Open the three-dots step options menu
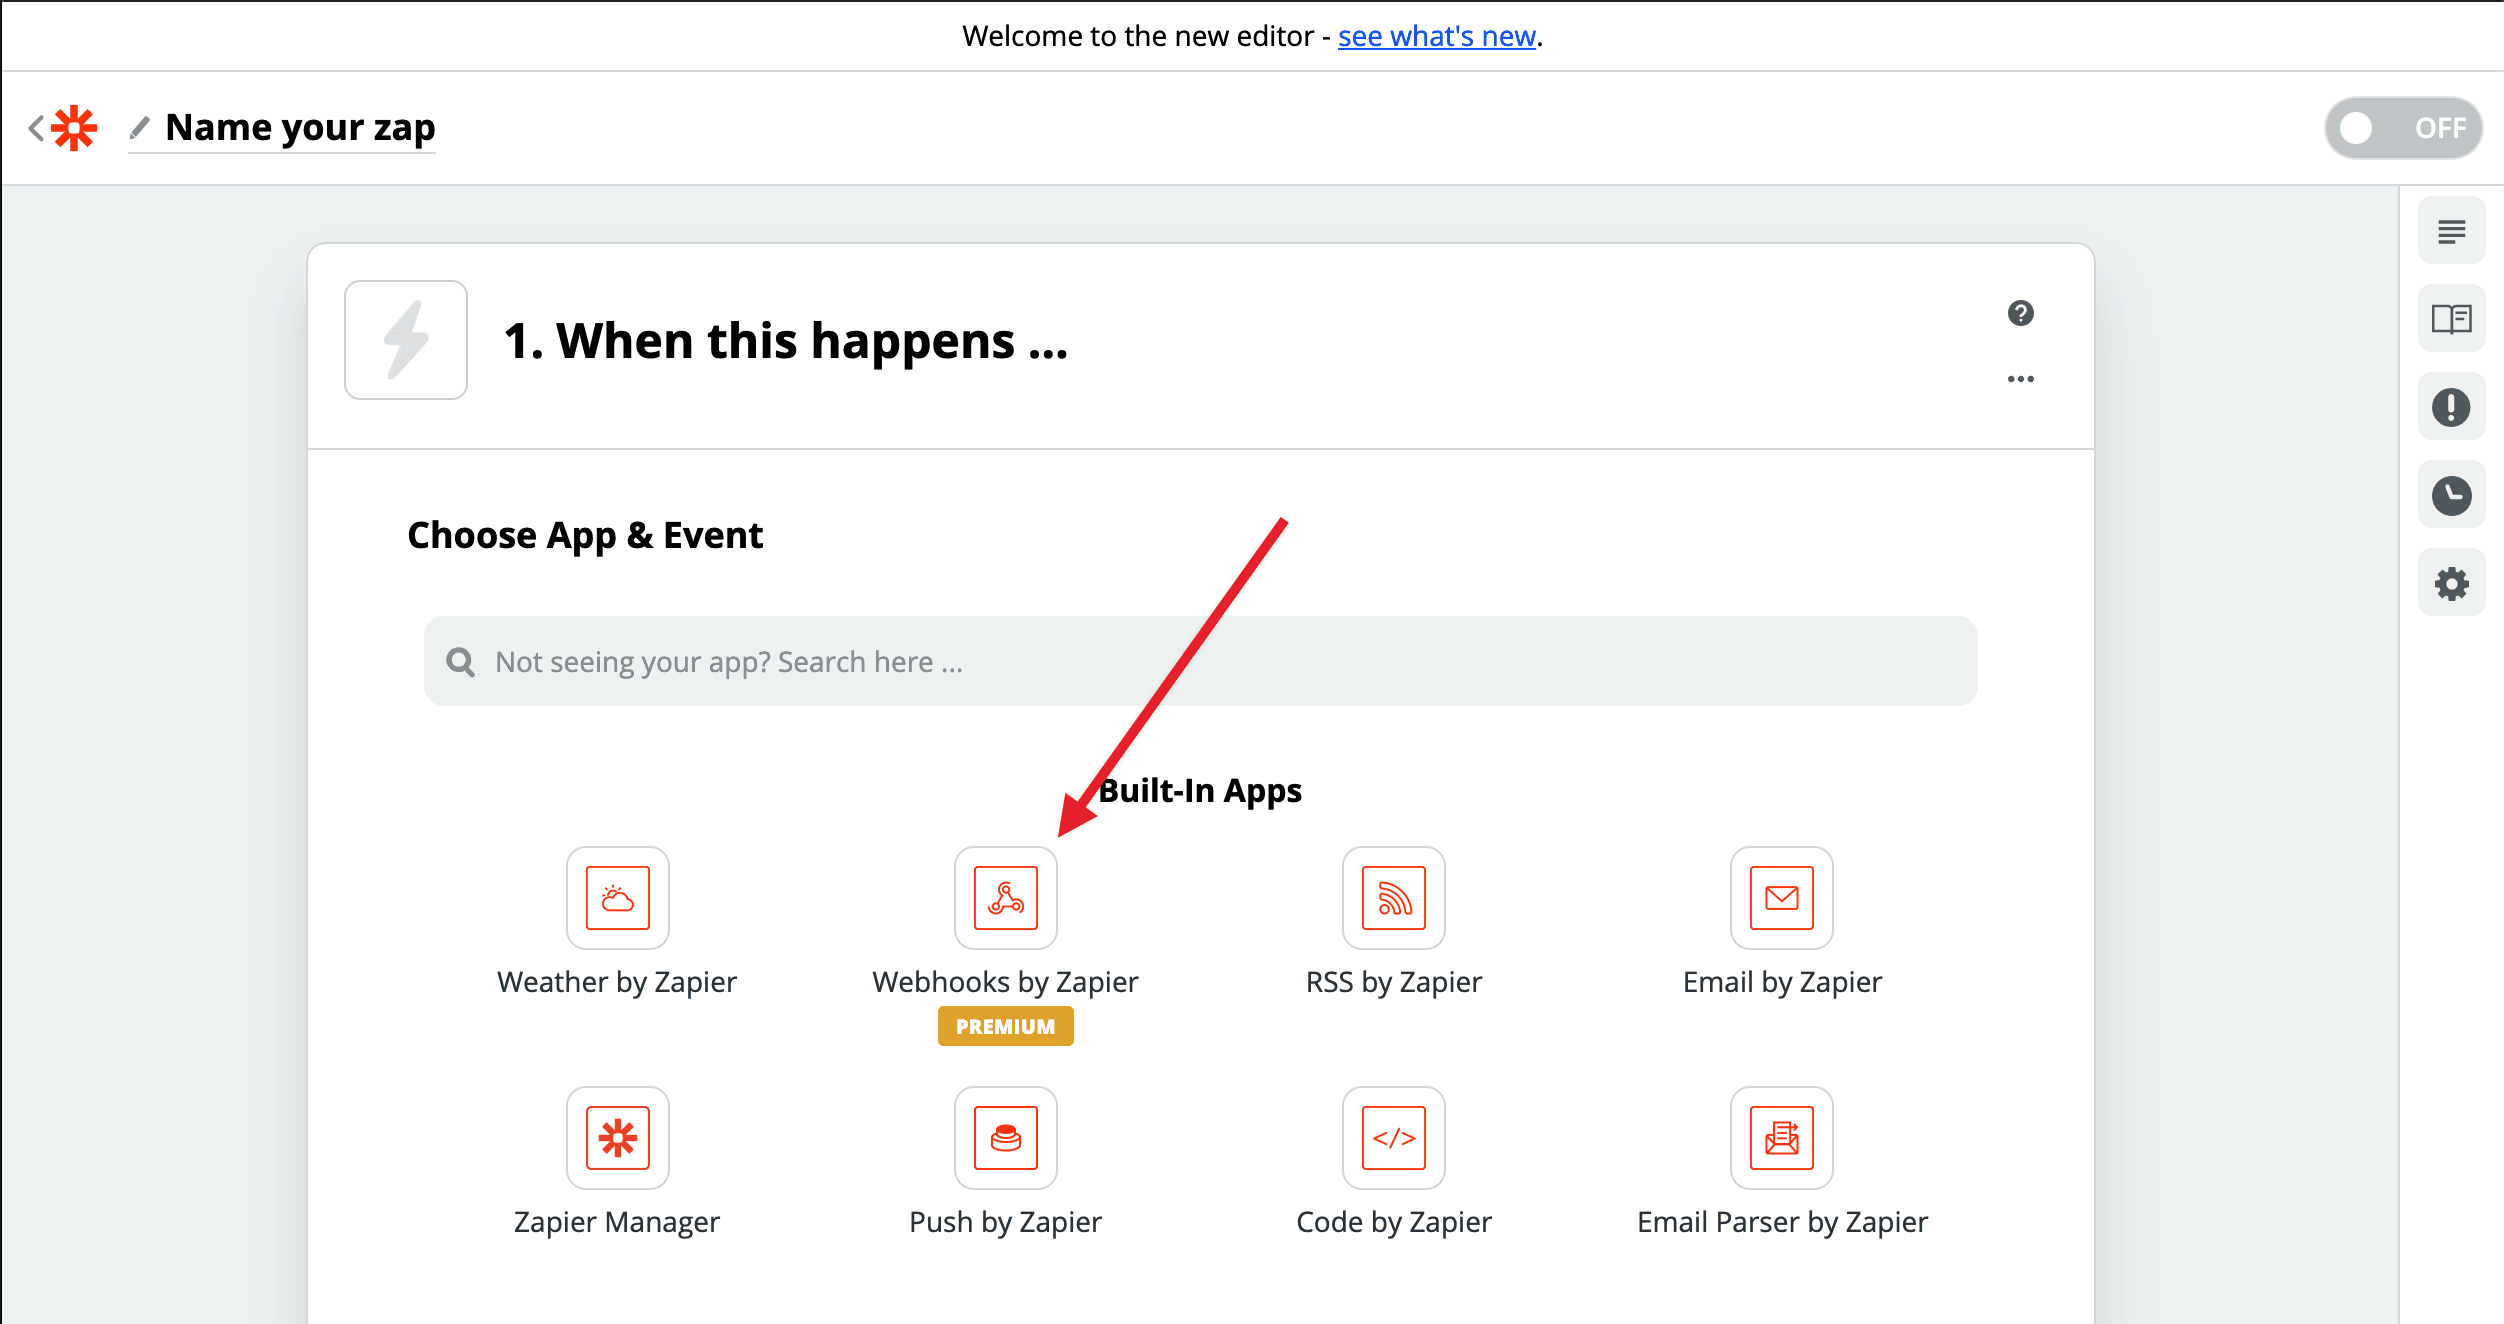The height and width of the screenshot is (1324, 2504). point(2020,379)
